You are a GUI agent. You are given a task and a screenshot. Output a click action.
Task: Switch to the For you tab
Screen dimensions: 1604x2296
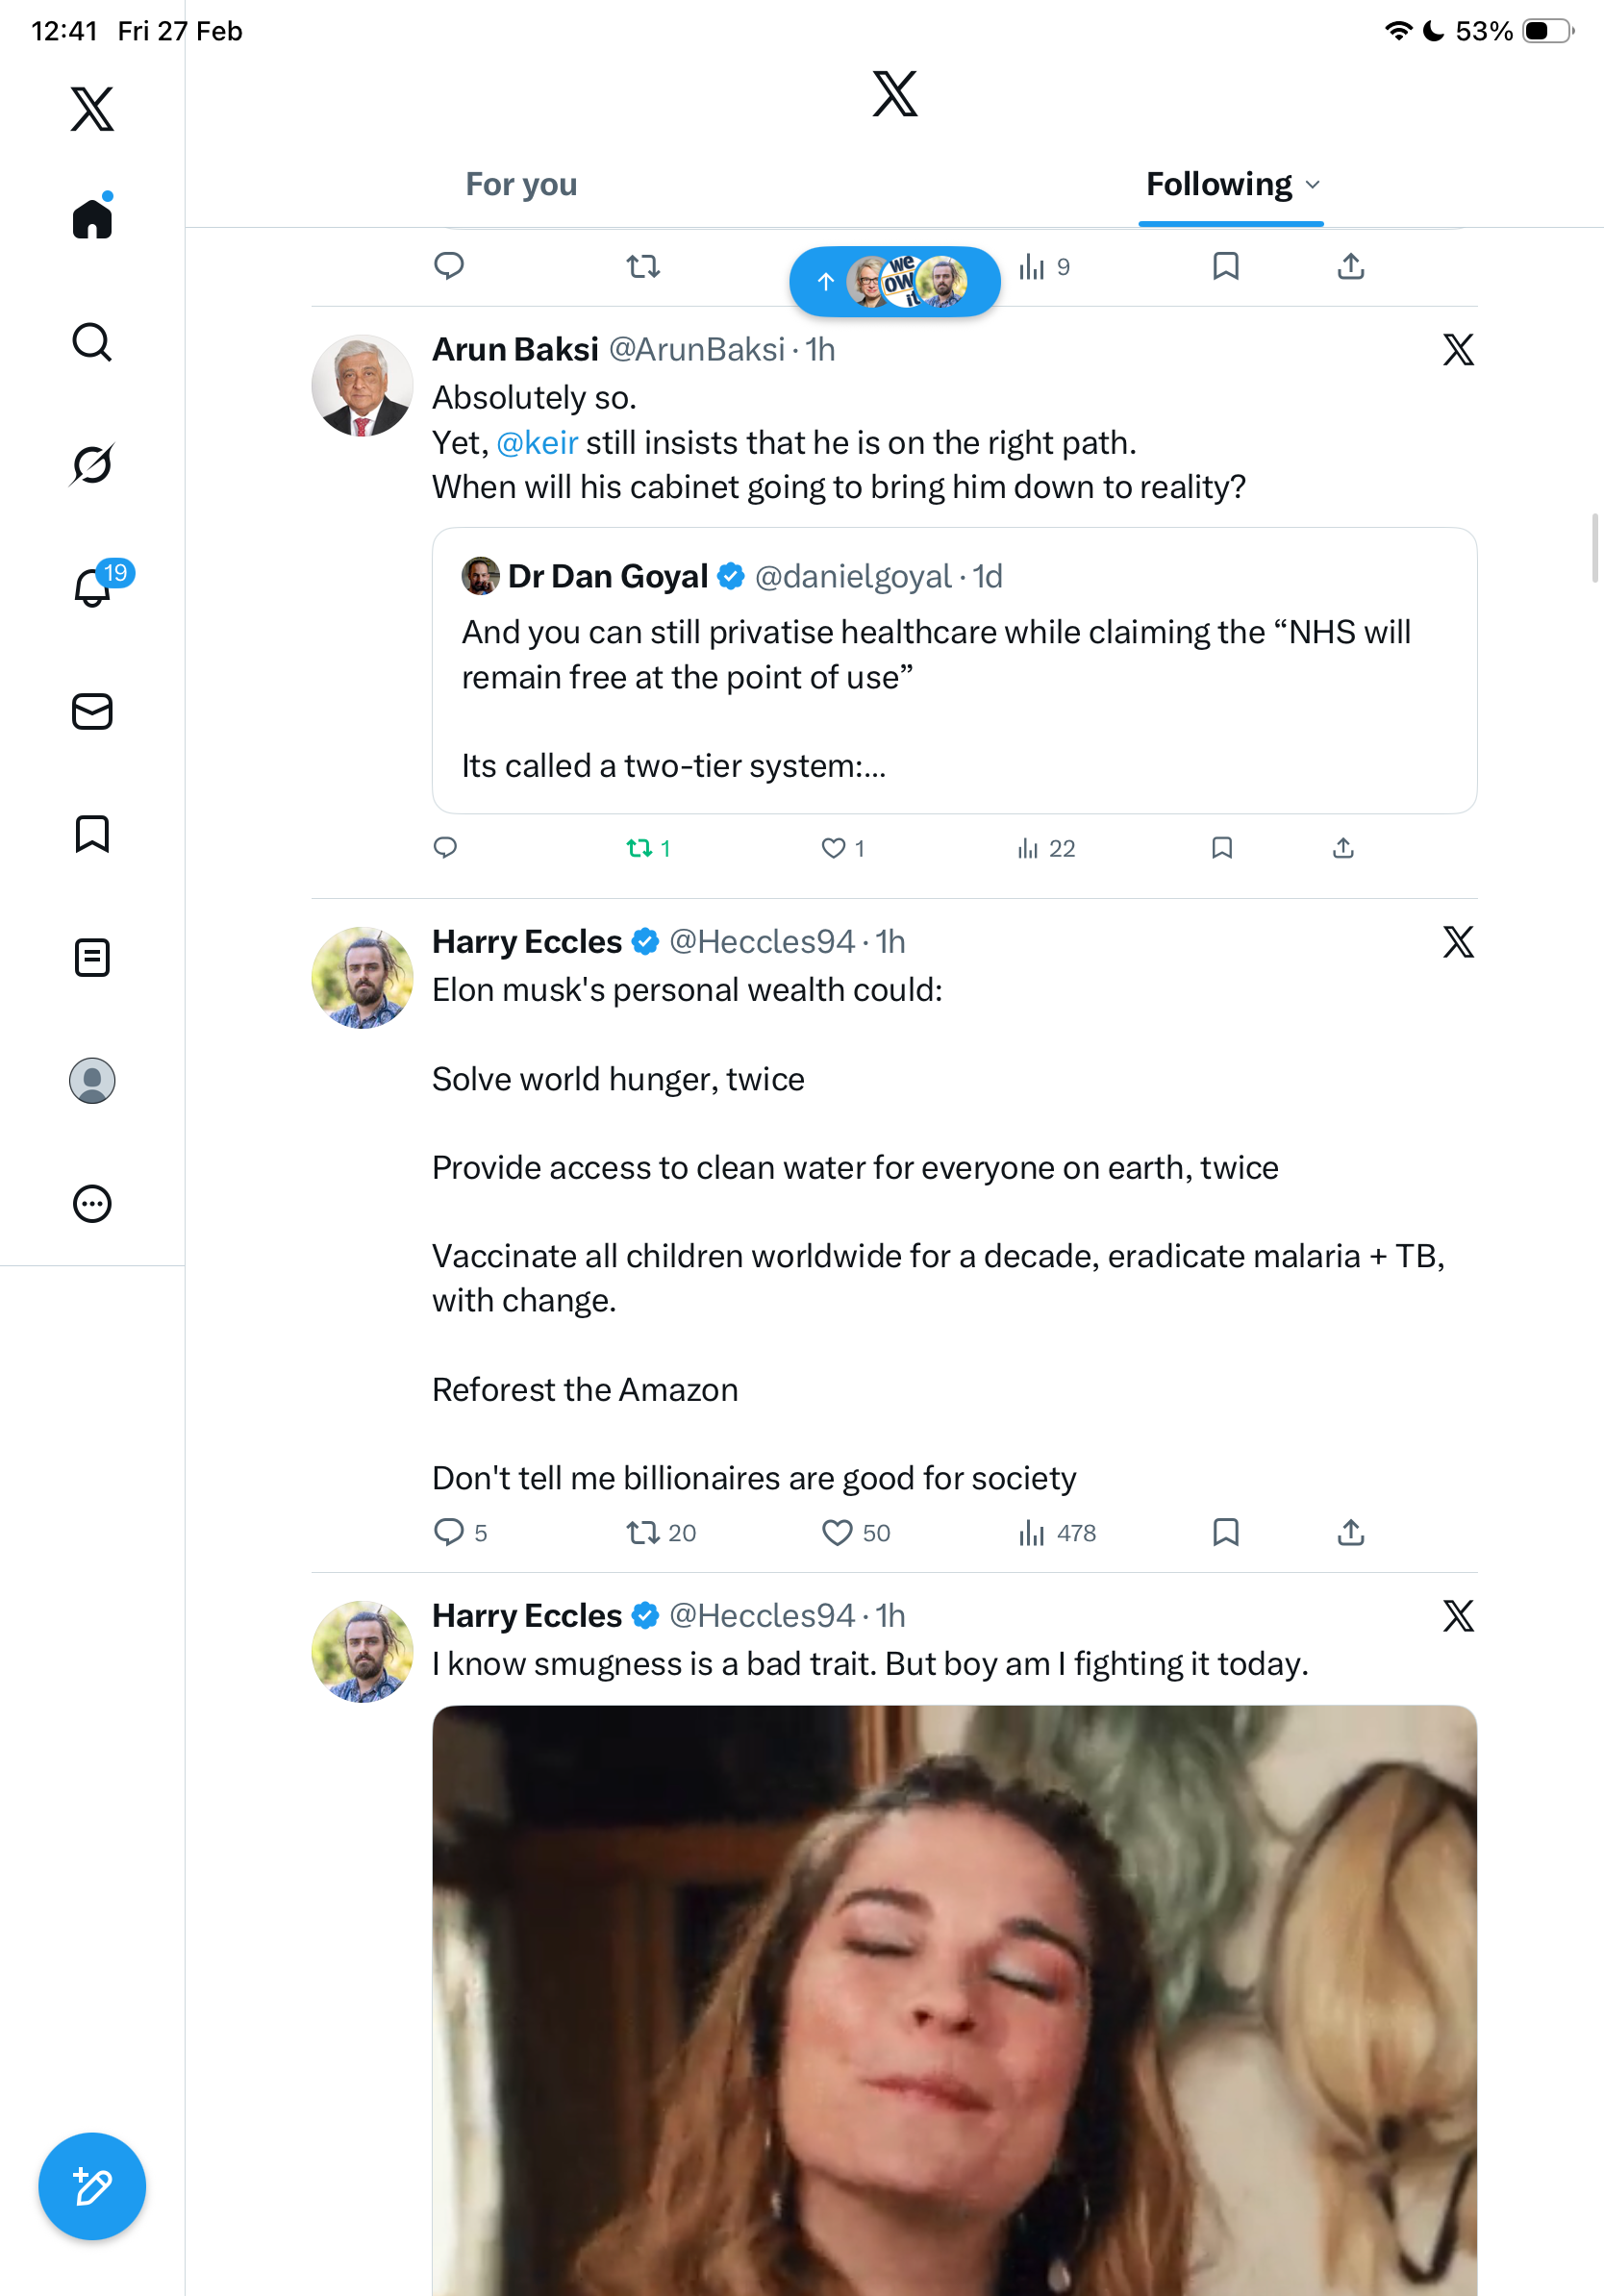[521, 185]
